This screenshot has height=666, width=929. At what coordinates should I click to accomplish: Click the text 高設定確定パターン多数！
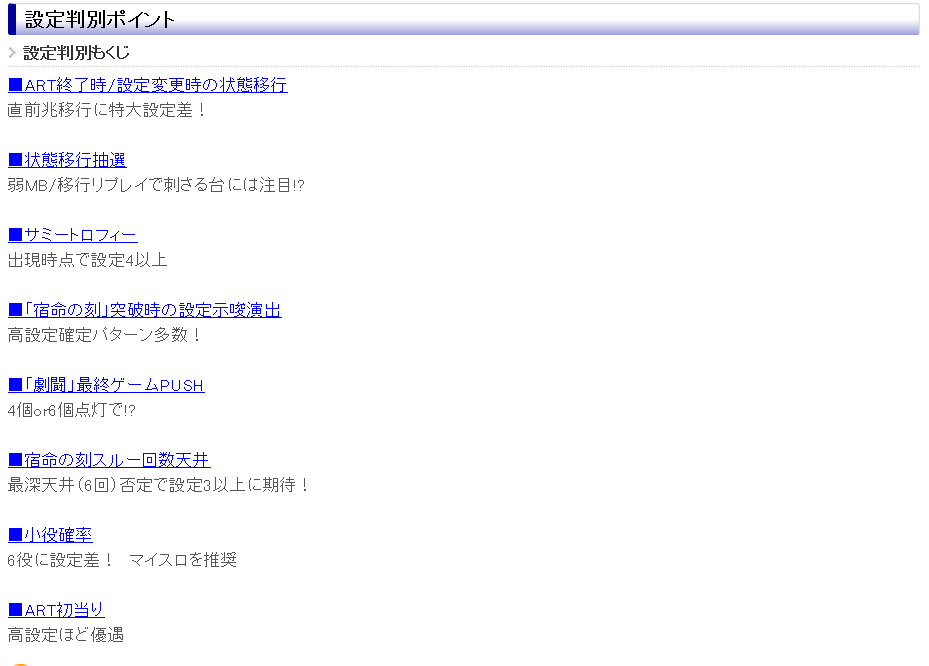(104, 335)
